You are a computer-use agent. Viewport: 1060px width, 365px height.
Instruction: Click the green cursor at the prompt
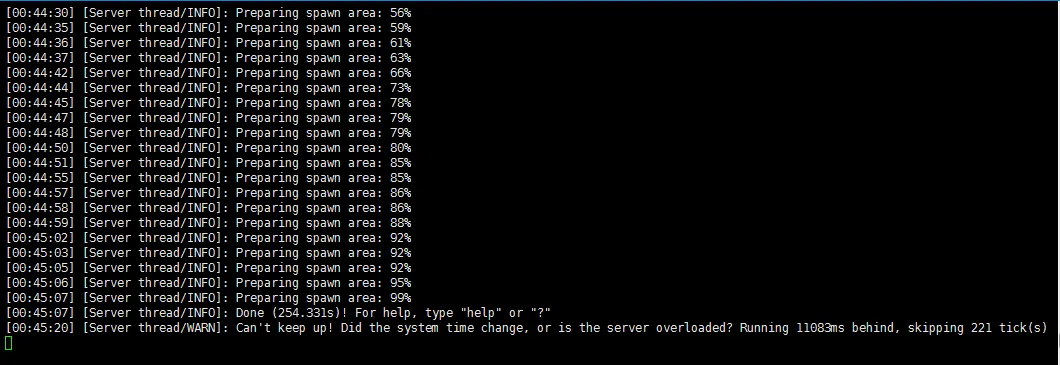click(x=8, y=343)
